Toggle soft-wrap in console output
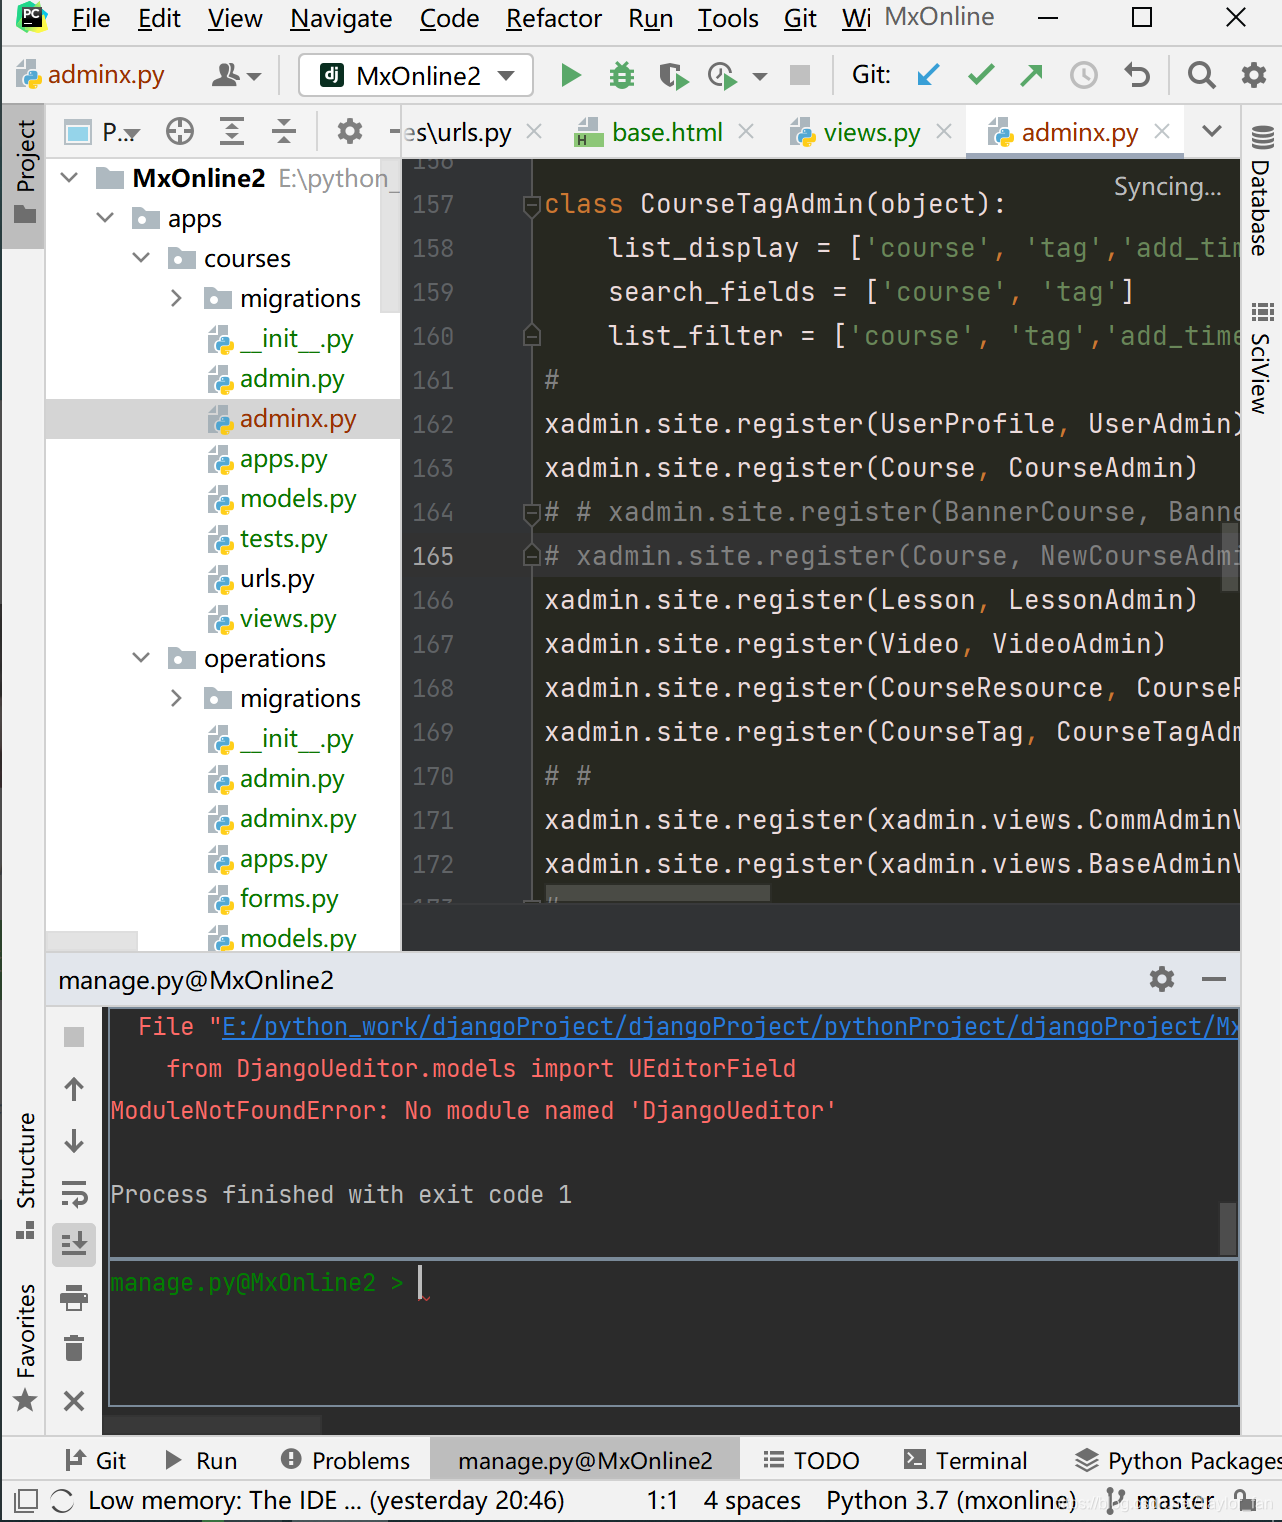The image size is (1282, 1522). tap(74, 1193)
